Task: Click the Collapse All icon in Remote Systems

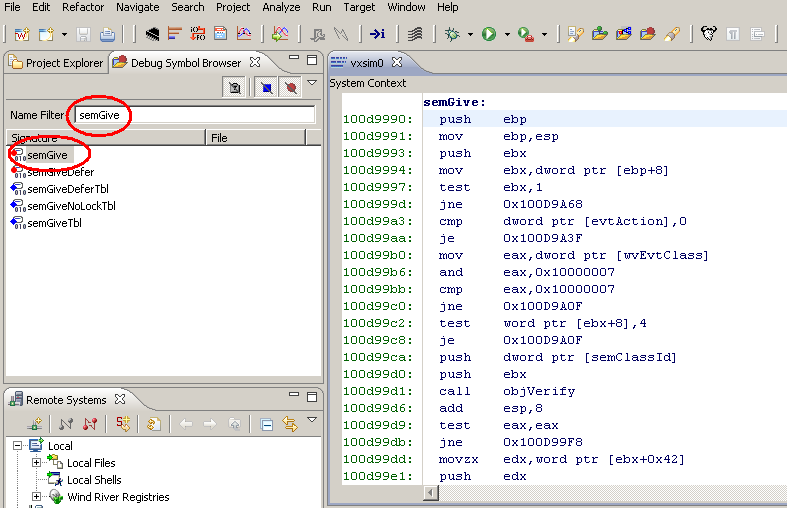Action: (267, 425)
